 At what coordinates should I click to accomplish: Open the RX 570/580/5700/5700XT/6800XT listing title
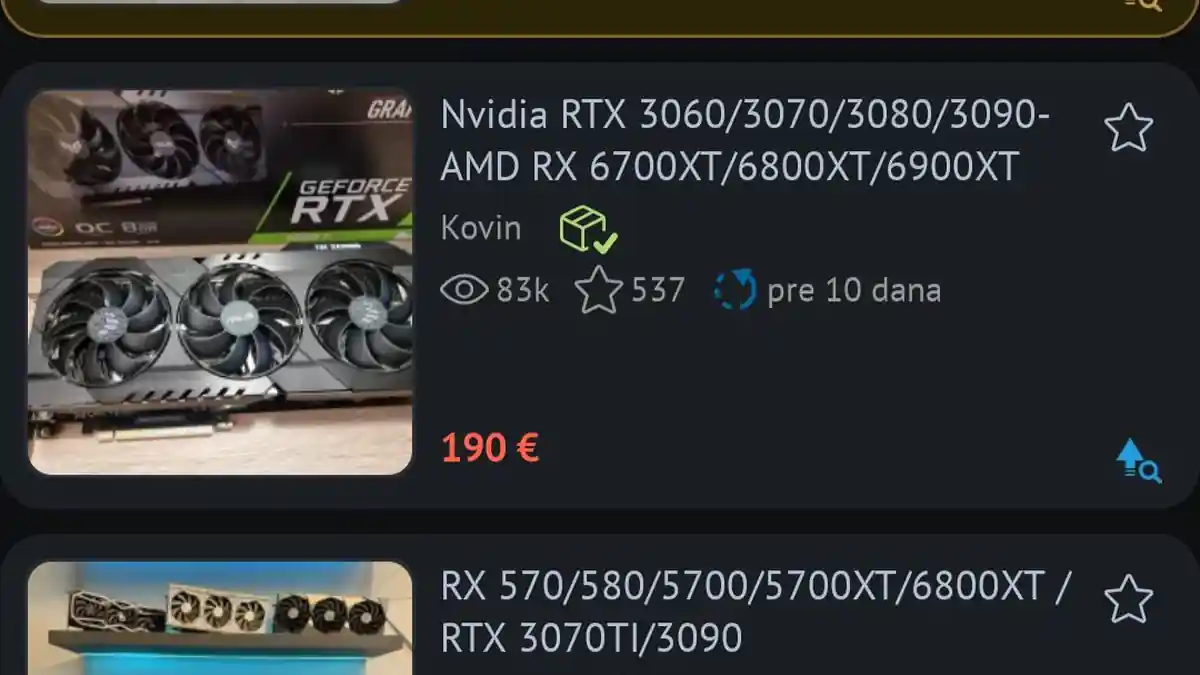point(756,611)
